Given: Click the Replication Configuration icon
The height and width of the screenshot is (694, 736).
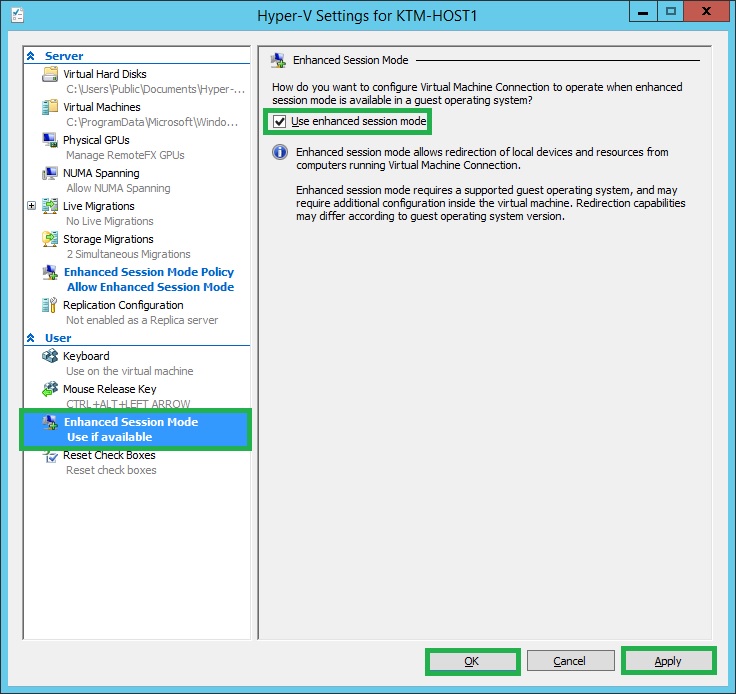Looking at the screenshot, I should 50,305.
